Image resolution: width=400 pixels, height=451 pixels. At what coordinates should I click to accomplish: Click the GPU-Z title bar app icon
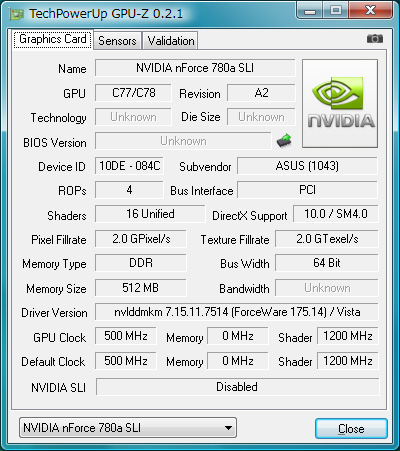coord(16,14)
